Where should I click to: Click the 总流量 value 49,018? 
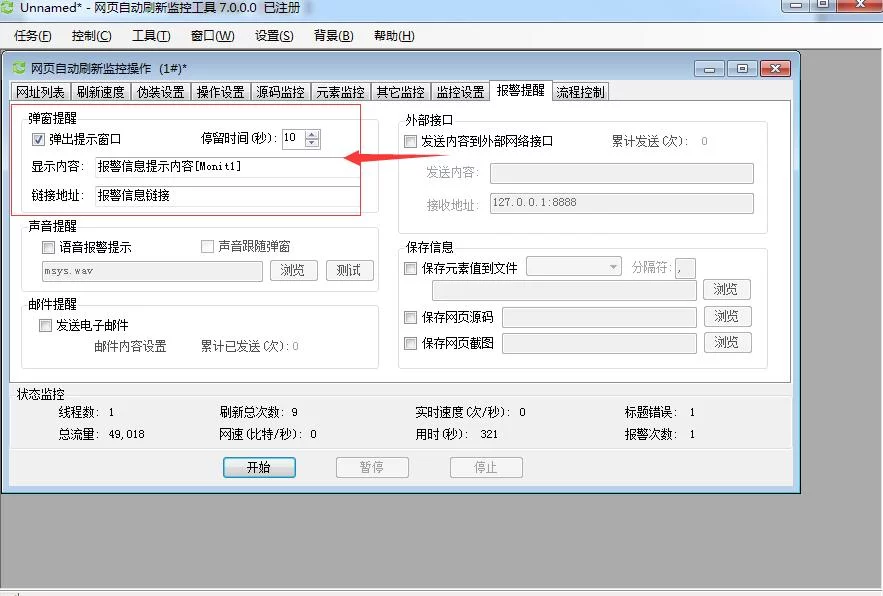pyautogui.click(x=127, y=434)
